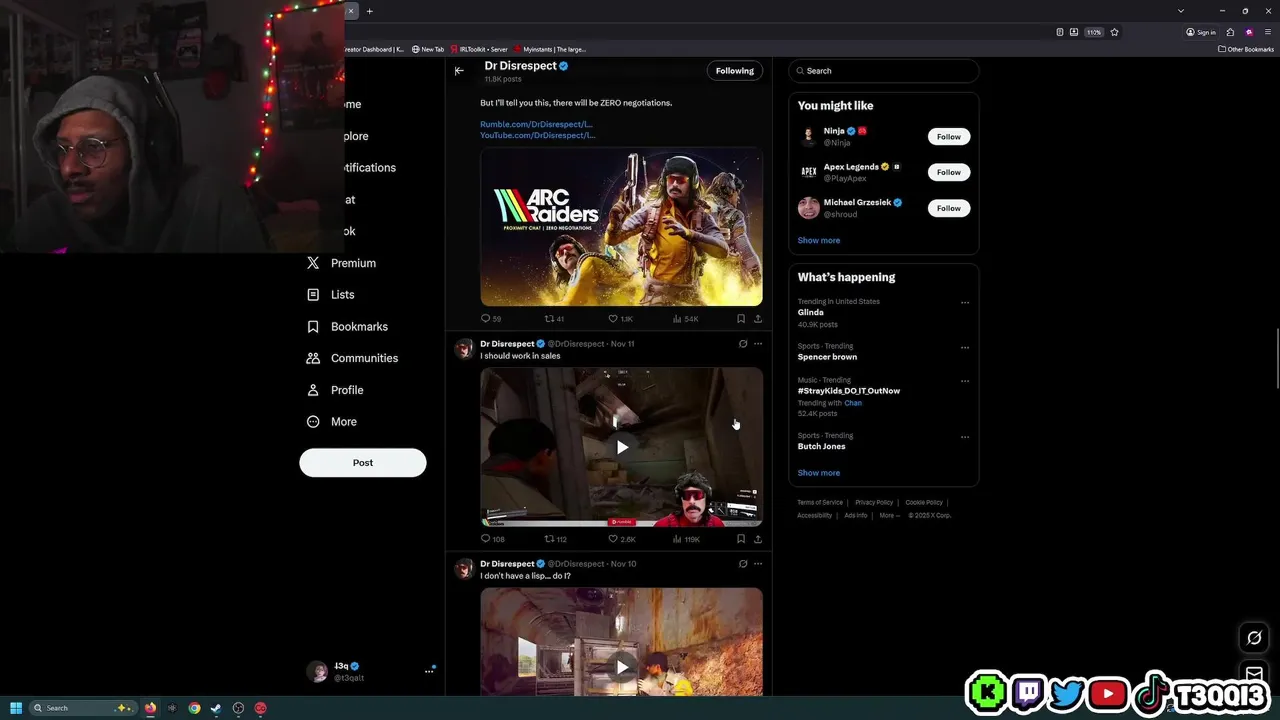Open Communities in the sidebar
The height and width of the screenshot is (720, 1280).
(351, 358)
